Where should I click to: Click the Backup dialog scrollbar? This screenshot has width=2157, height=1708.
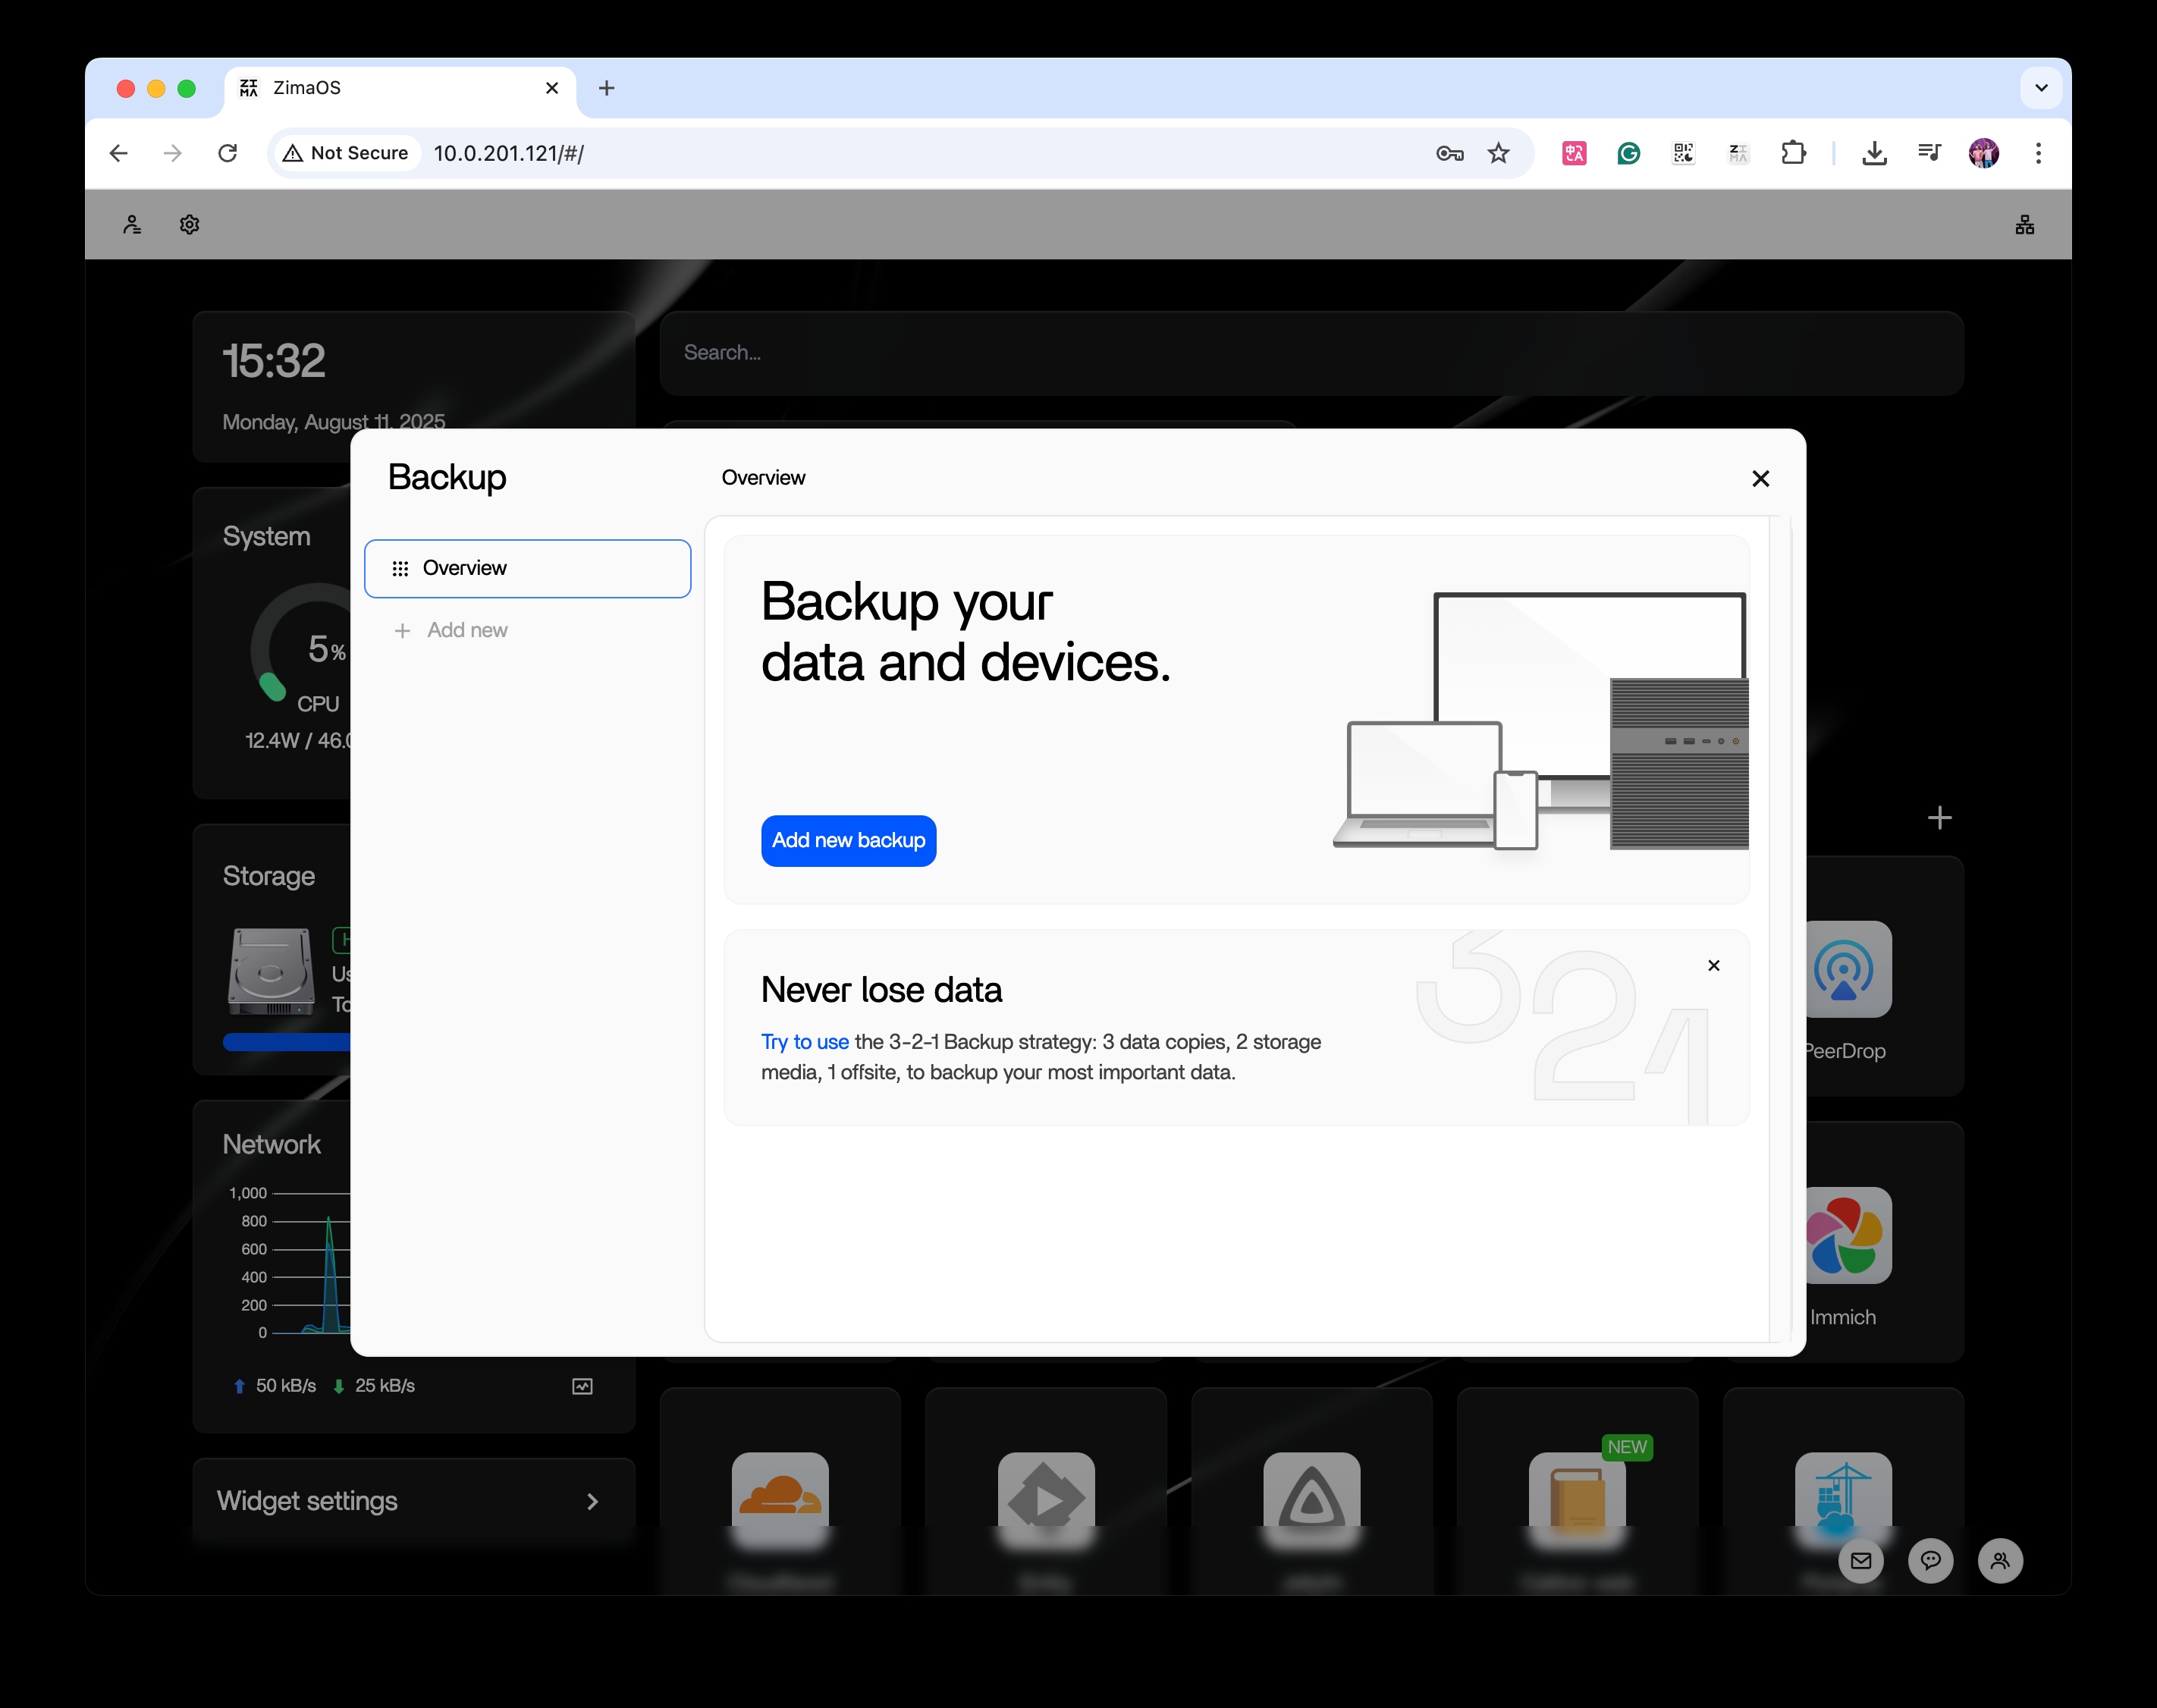click(1779, 928)
